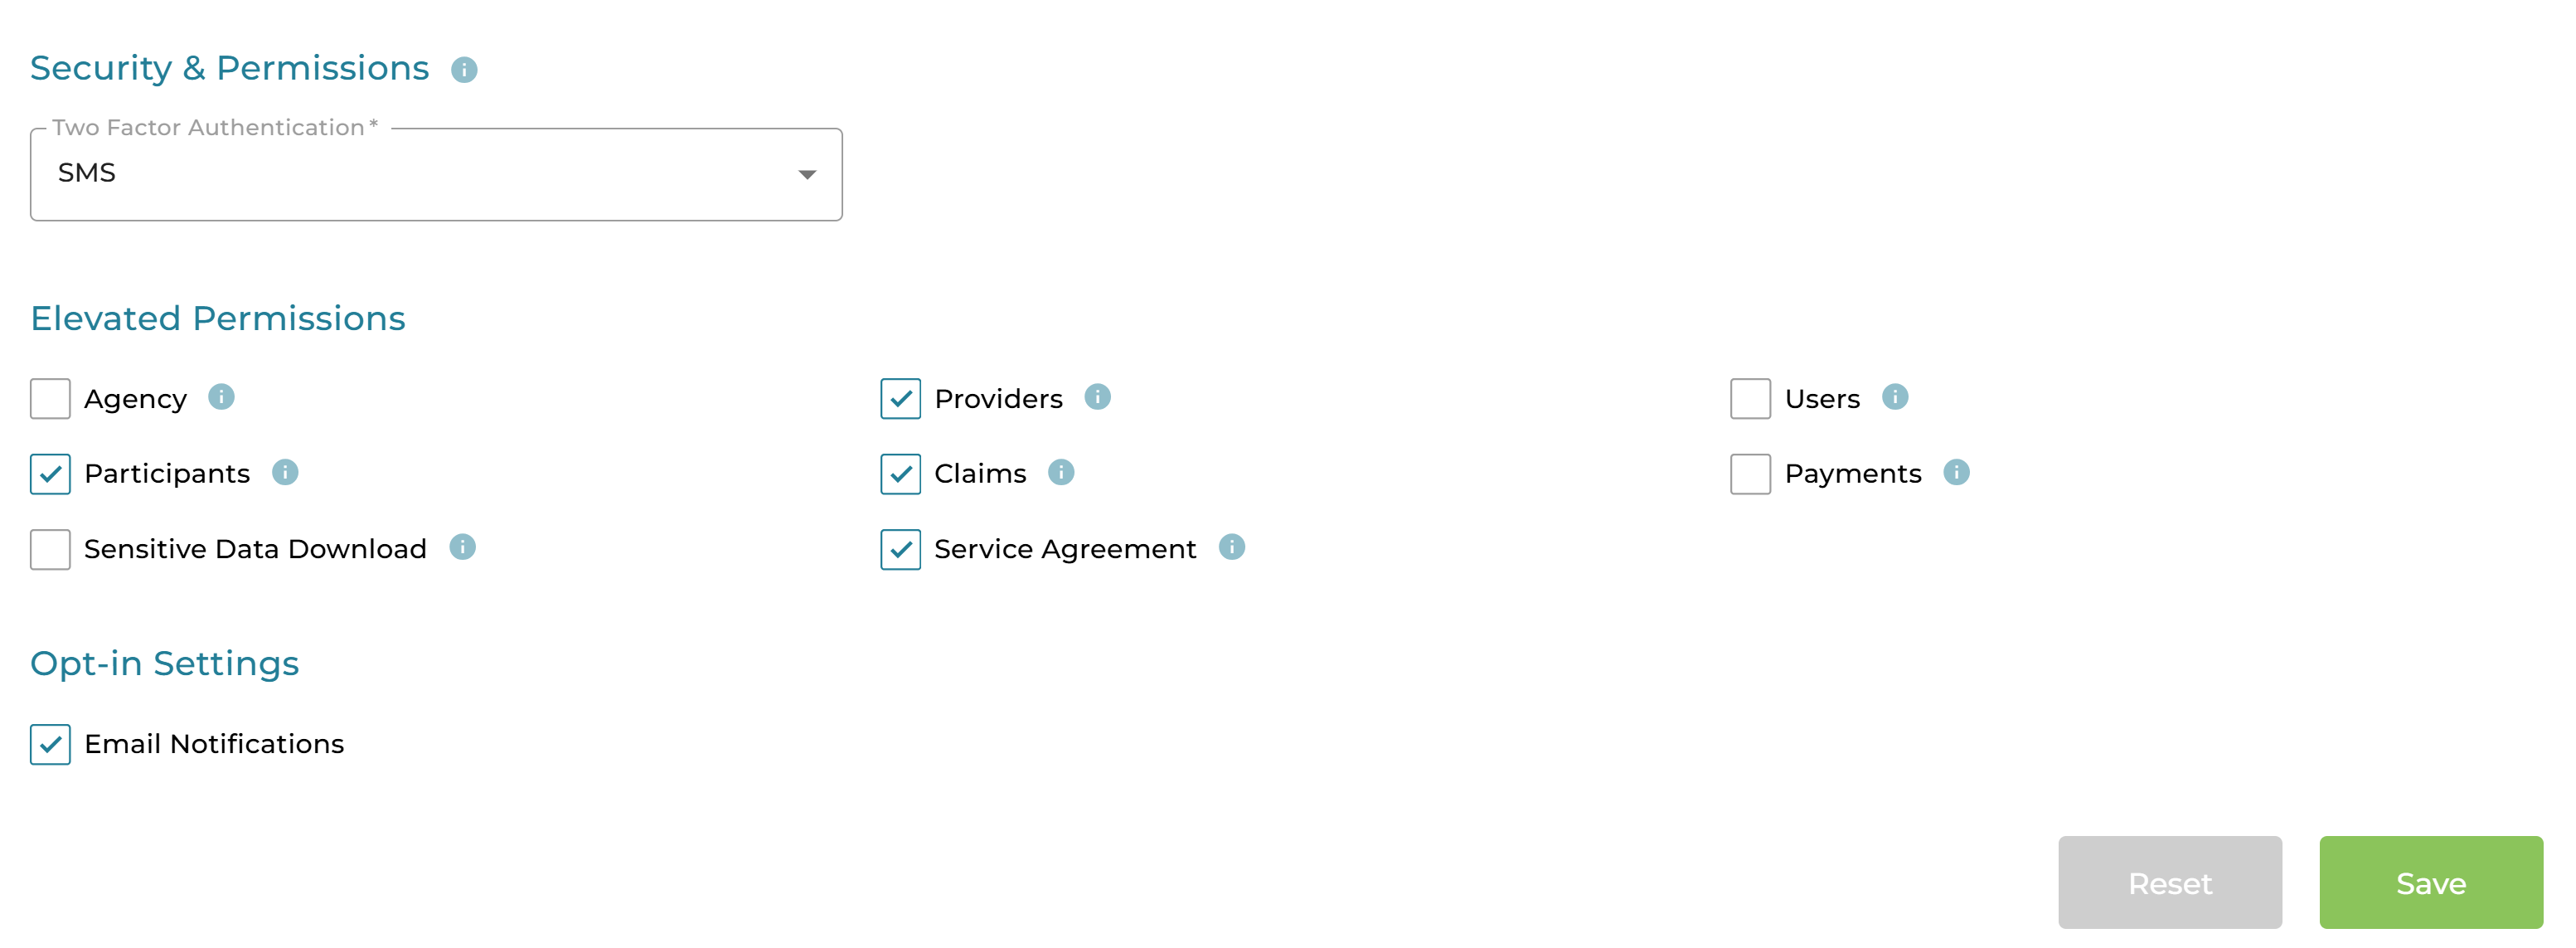The width and height of the screenshot is (2576, 948).
Task: Open the Two Factor Authentication dropdown
Action: (x=436, y=174)
